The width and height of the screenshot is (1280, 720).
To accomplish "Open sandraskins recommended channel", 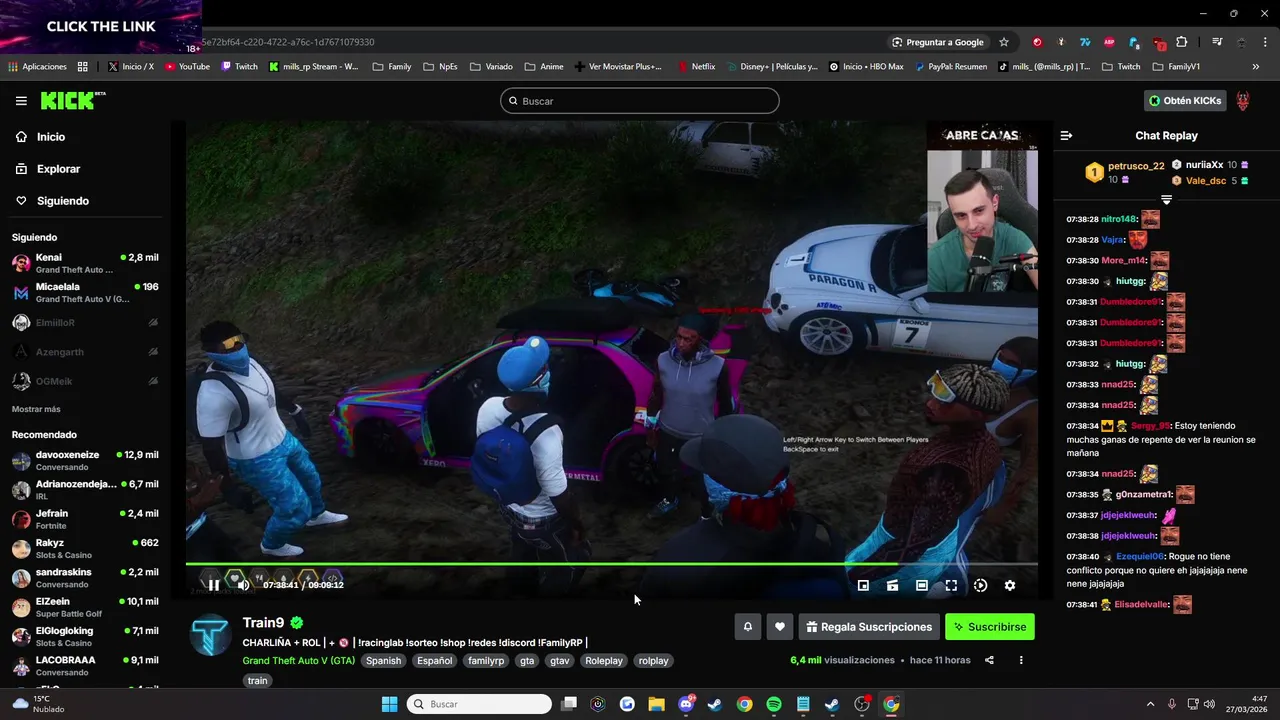I will coord(85,578).
